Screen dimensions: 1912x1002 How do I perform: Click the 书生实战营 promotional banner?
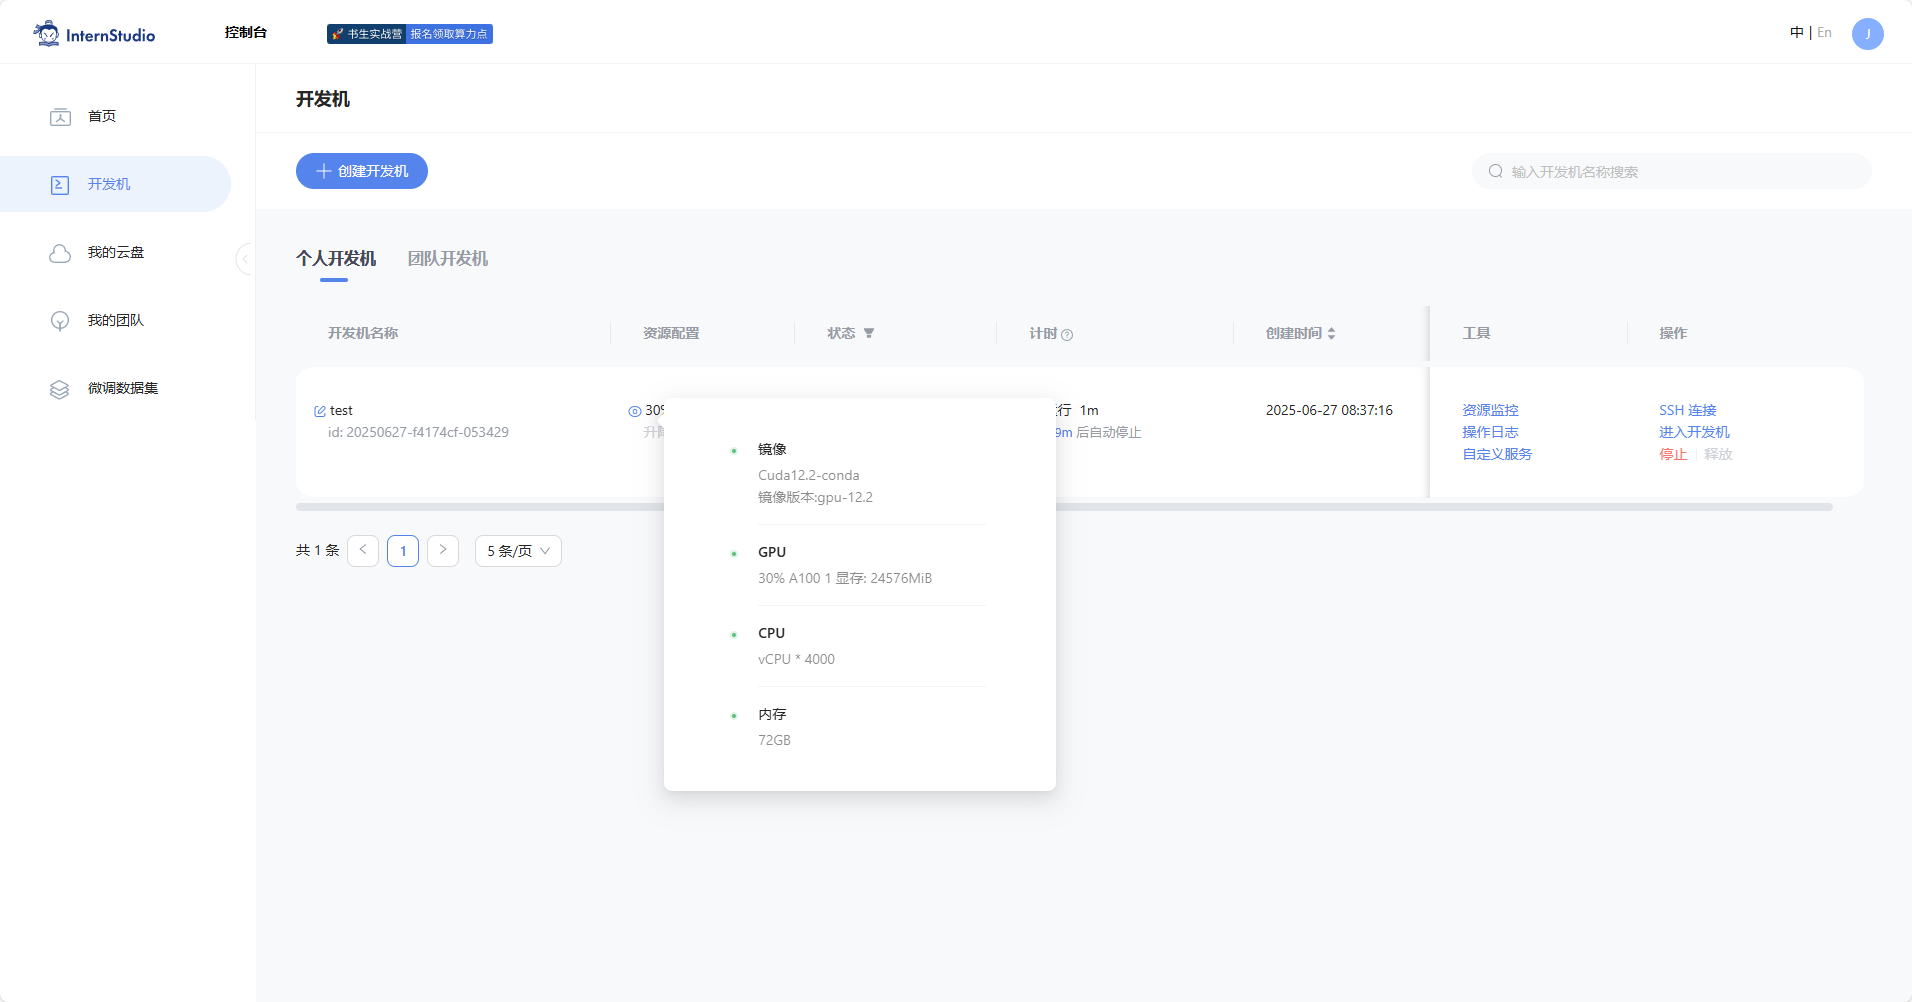pos(410,34)
